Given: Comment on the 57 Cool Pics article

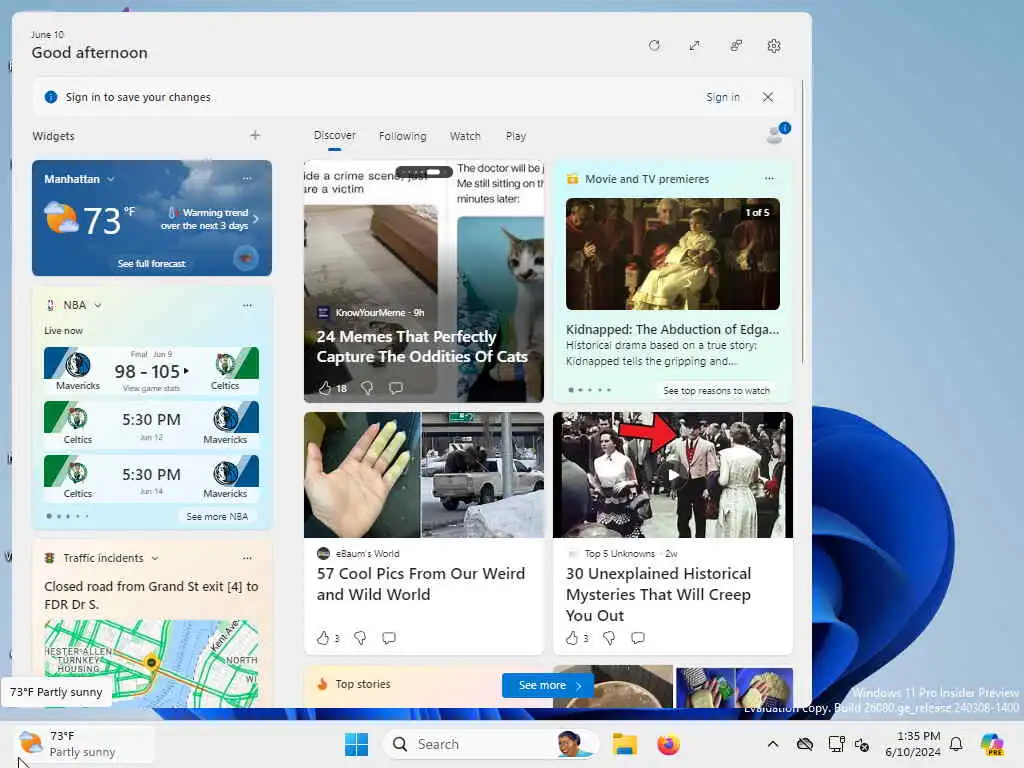Looking at the screenshot, I should (x=389, y=638).
